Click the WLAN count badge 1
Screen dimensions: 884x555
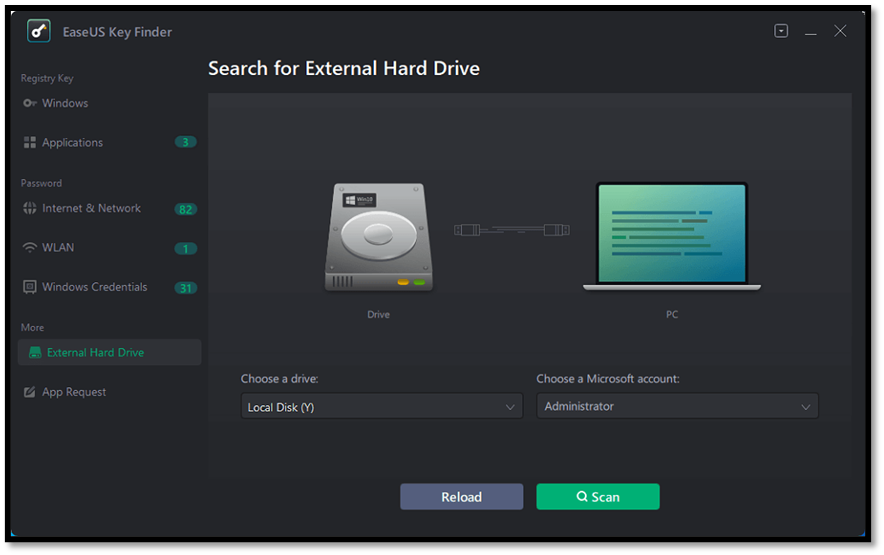tap(185, 249)
